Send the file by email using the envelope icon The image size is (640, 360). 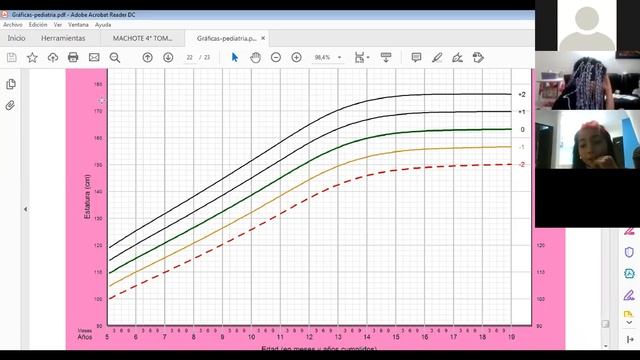pyautogui.click(x=94, y=58)
